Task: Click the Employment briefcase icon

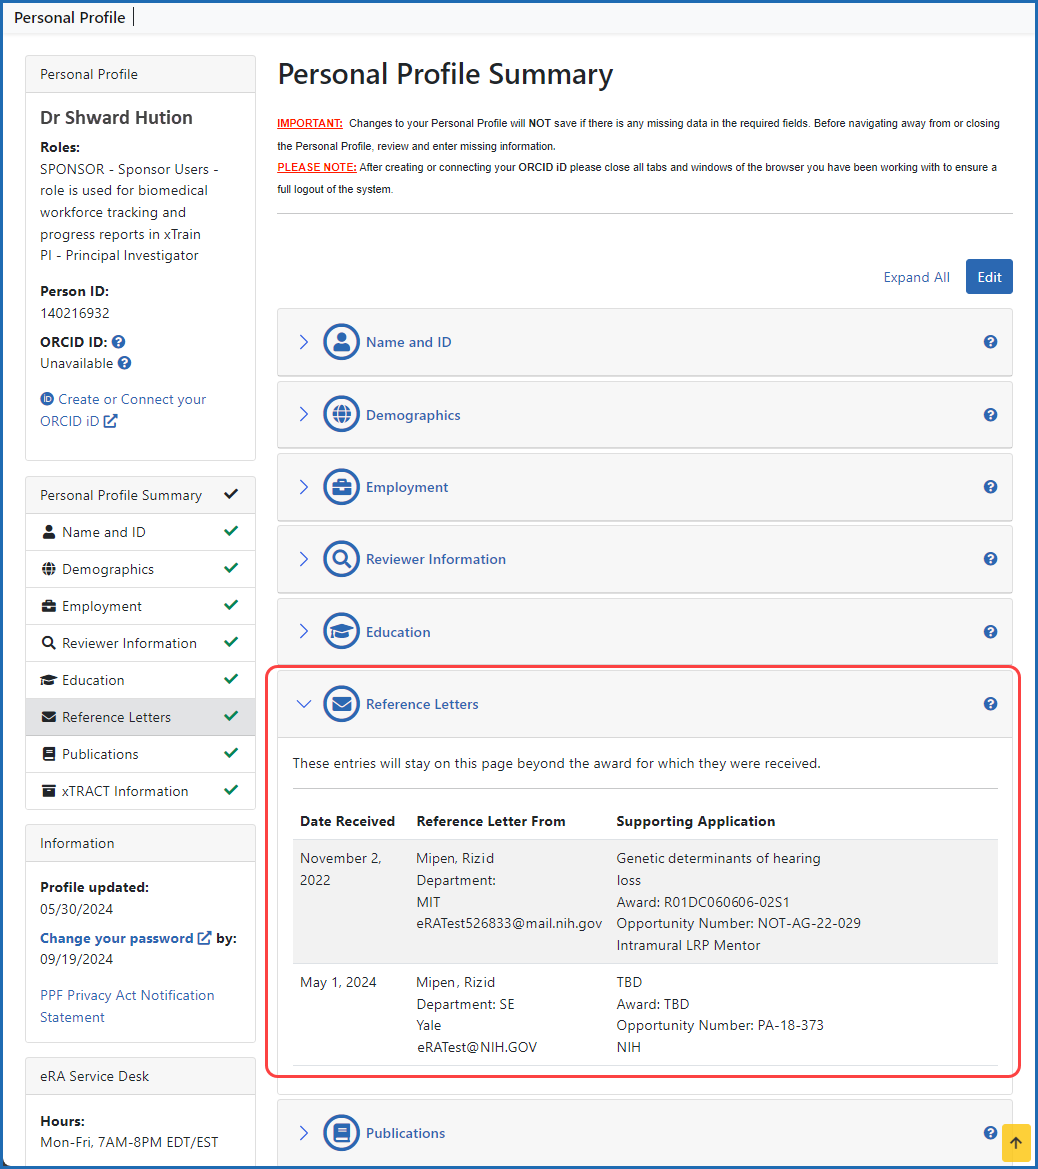Action: coord(342,487)
